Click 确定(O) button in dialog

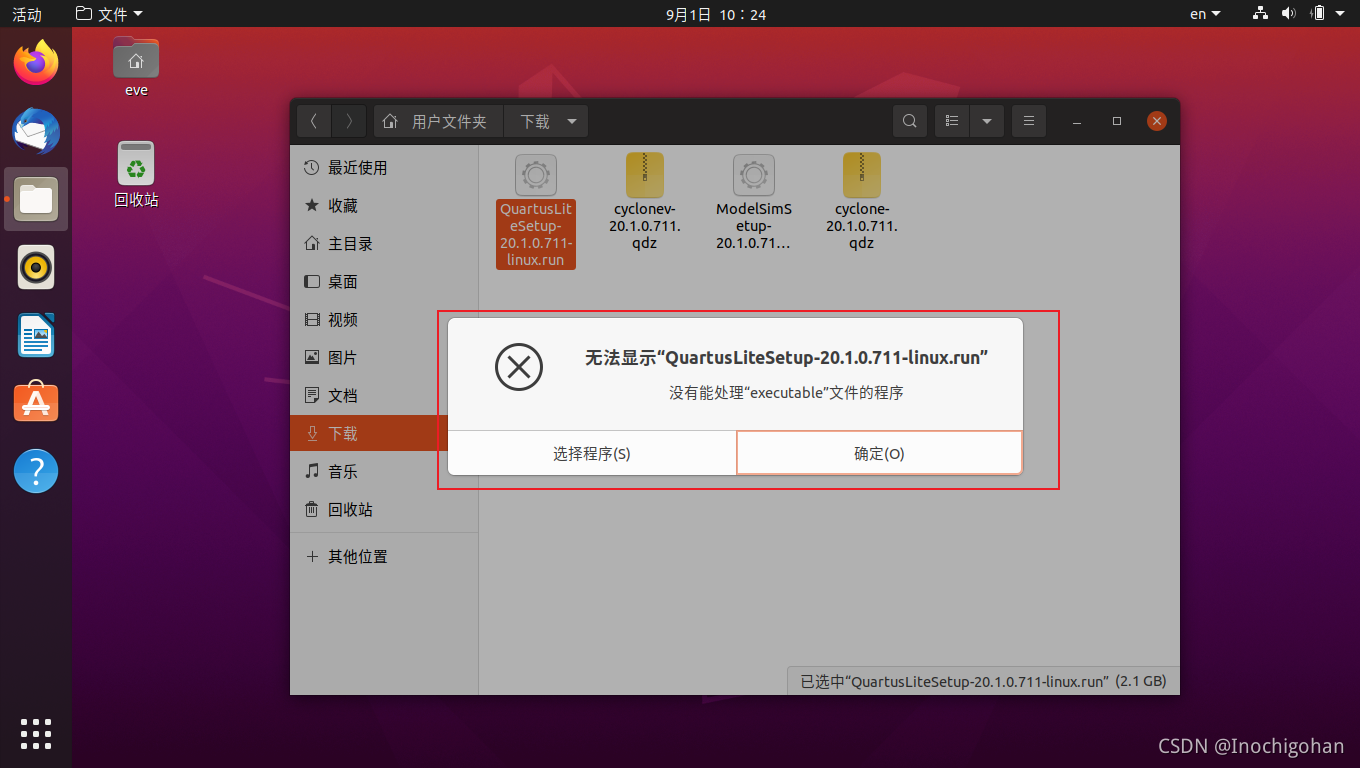tap(879, 453)
